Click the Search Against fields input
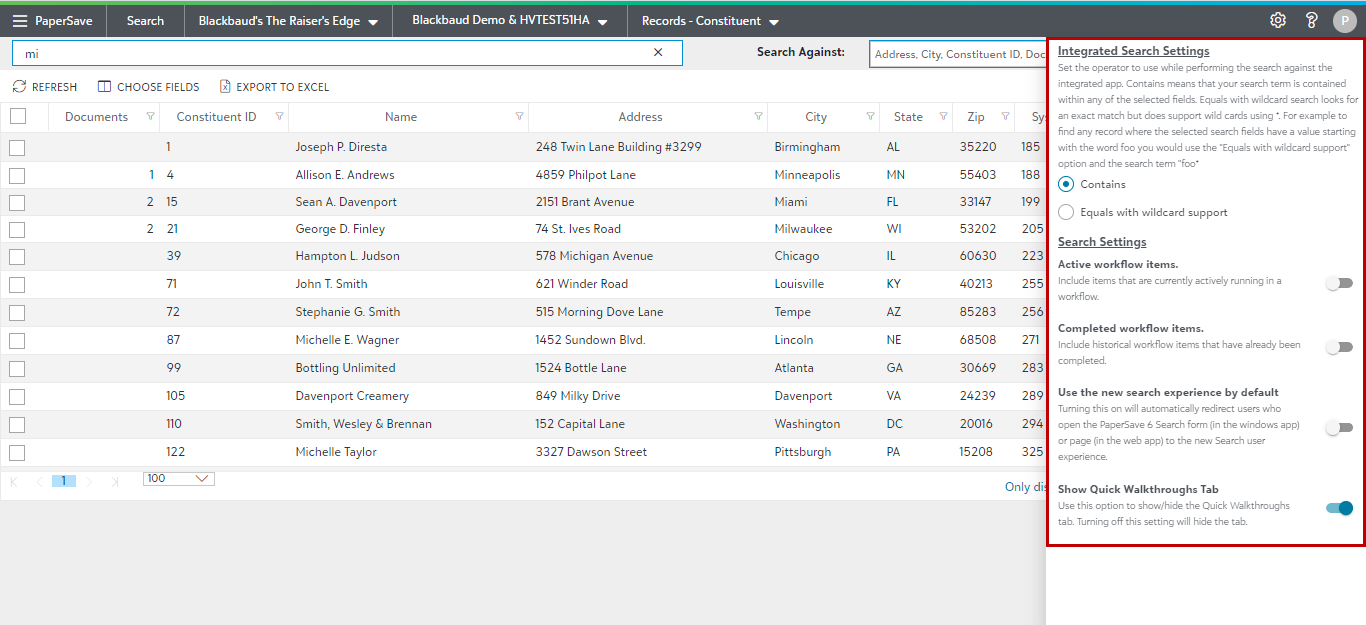1366x625 pixels. (957, 54)
